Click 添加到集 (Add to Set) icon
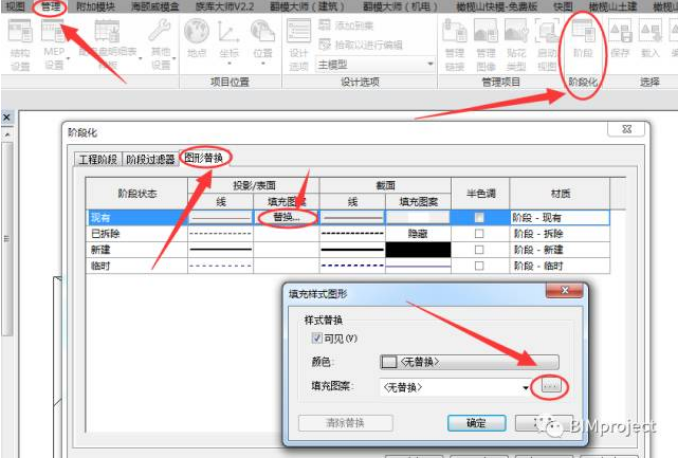680x460 pixels. 324,25
